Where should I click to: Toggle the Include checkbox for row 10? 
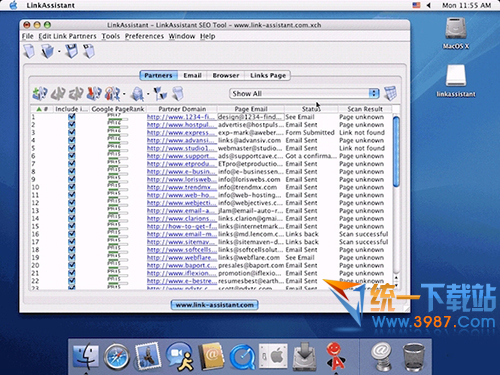click(72, 187)
